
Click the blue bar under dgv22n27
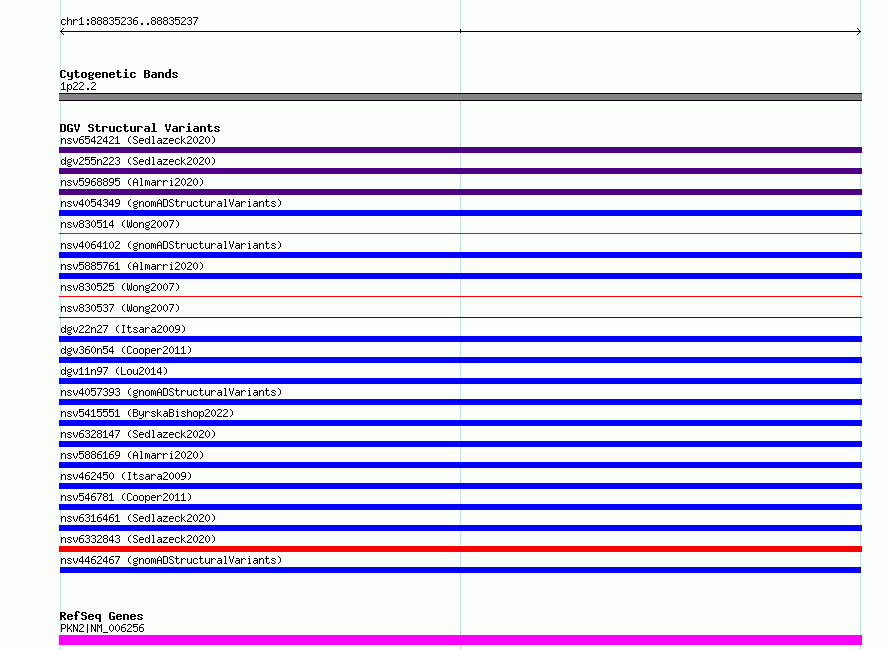click(460, 339)
